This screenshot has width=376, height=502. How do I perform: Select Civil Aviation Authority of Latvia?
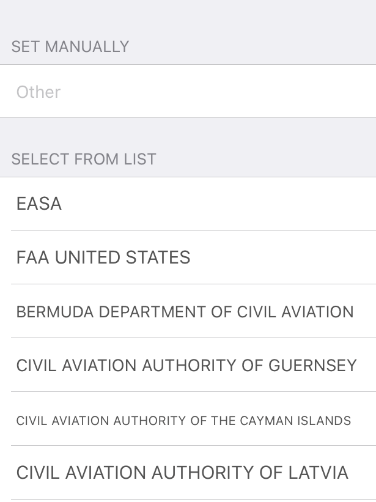(188, 473)
